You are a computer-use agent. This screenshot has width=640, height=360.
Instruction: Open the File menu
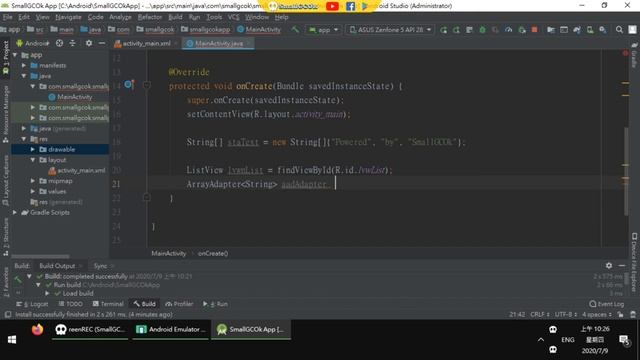pyautogui.click(x=7, y=17)
